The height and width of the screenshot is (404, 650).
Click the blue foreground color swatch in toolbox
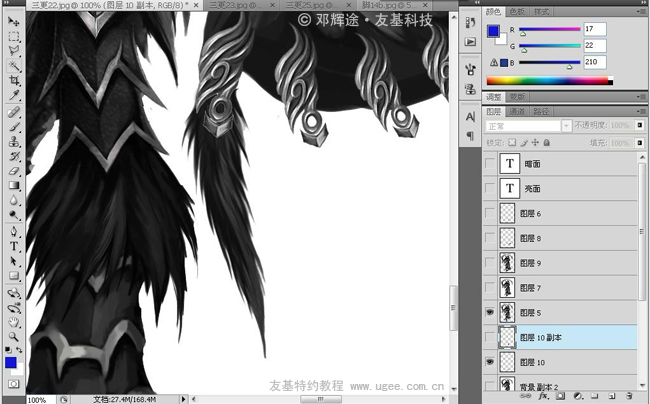pyautogui.click(x=11, y=362)
